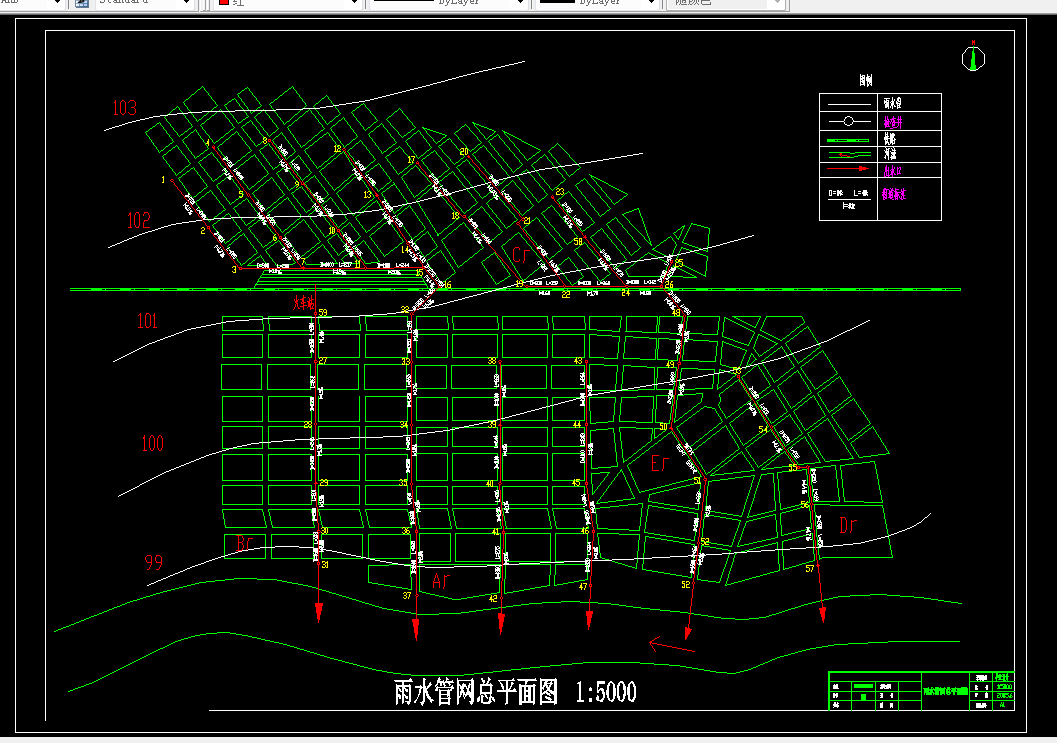Select the drainage zone label Cr
This screenshot has width=1057, height=743.
(x=520, y=255)
